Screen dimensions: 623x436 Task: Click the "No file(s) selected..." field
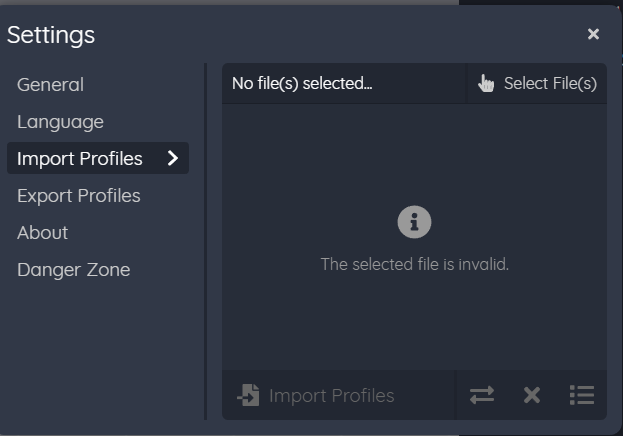(344, 83)
